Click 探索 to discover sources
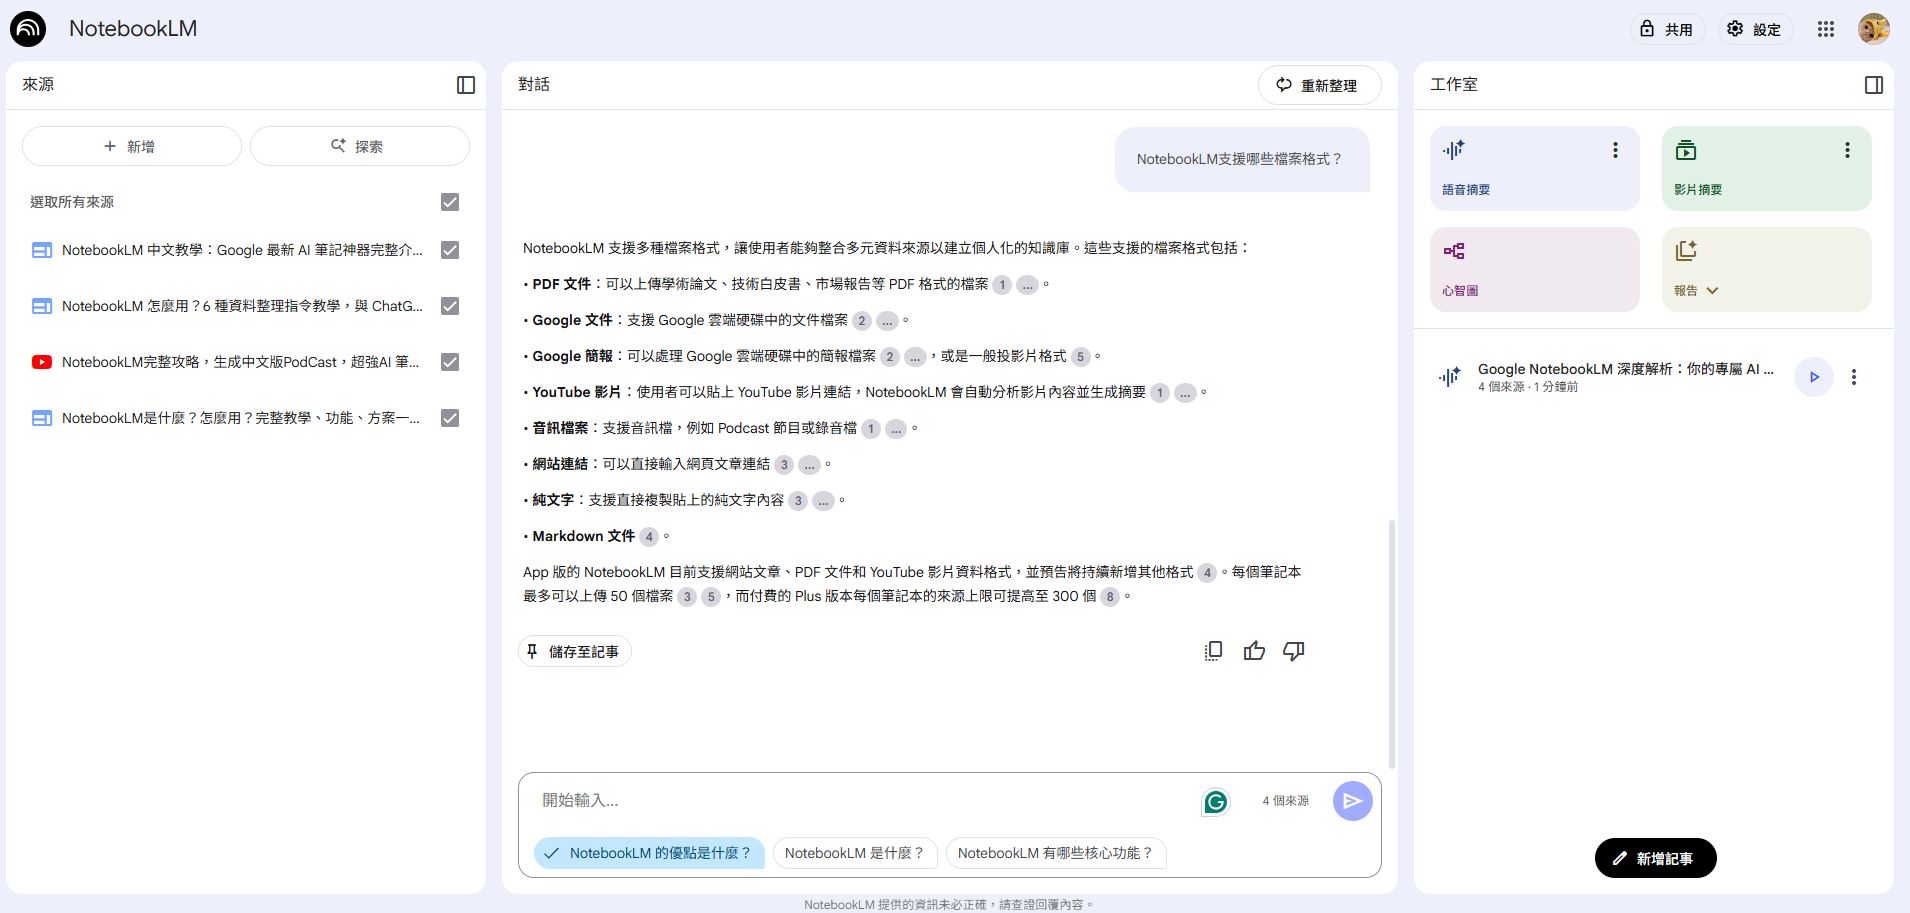 (x=359, y=146)
